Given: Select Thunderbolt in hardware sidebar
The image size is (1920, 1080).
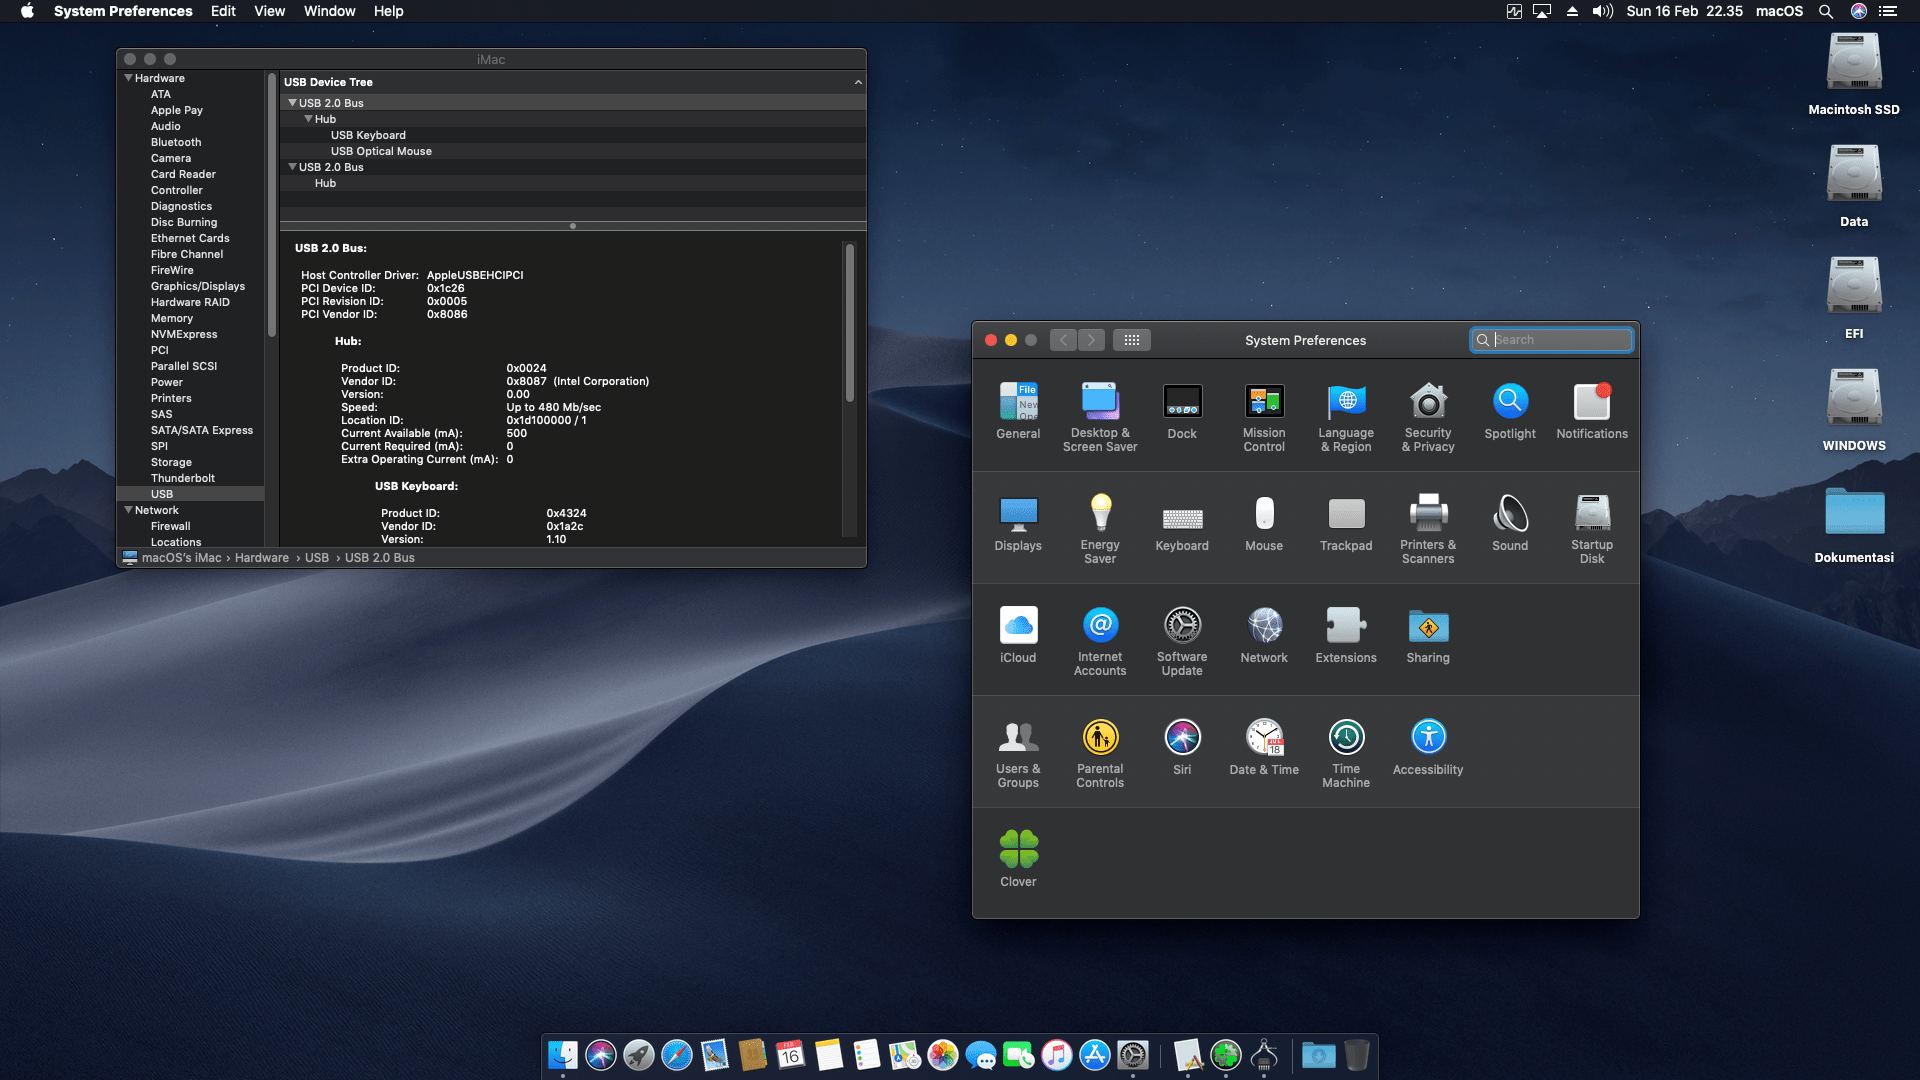Looking at the screenshot, I should click(x=183, y=478).
